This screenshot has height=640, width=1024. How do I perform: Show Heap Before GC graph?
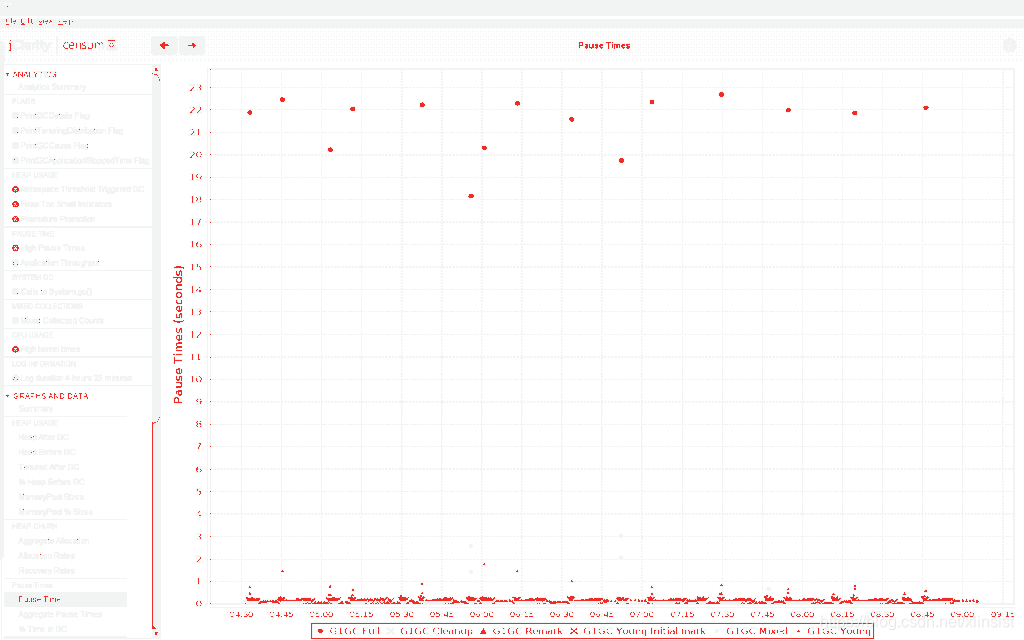47,452
